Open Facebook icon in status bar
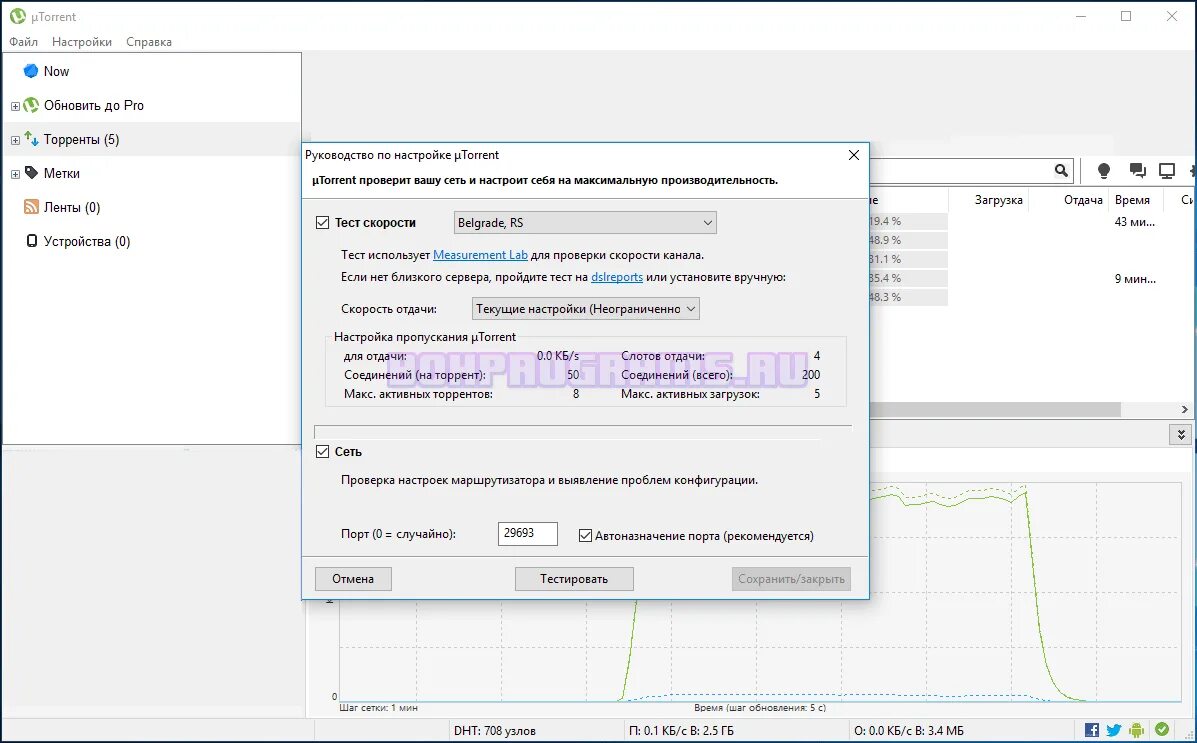 [1092, 731]
